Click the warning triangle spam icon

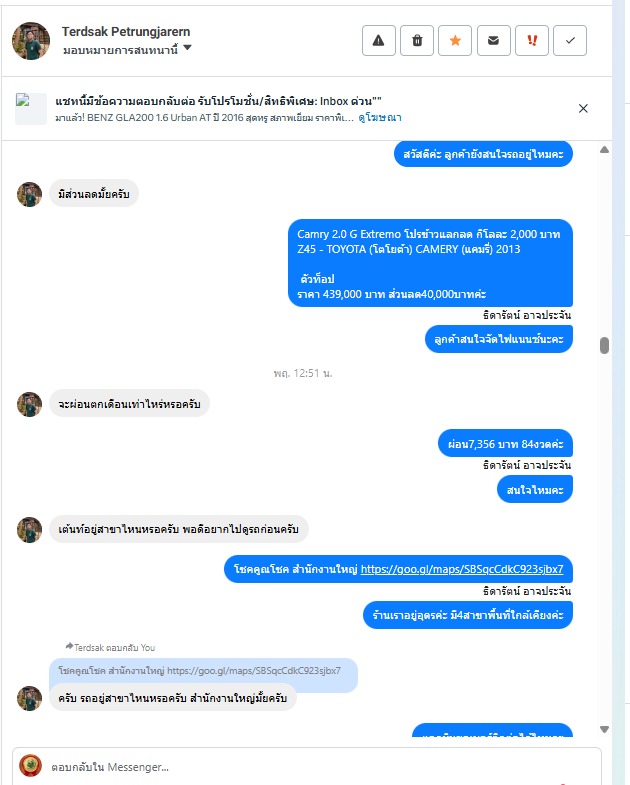tap(379, 41)
